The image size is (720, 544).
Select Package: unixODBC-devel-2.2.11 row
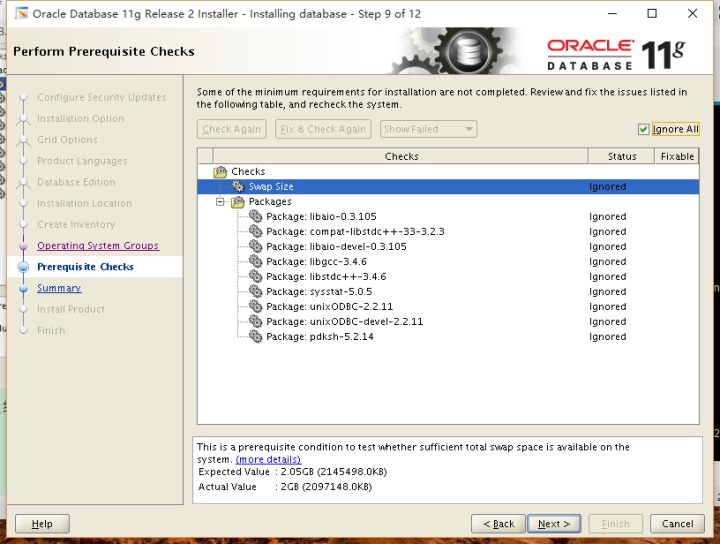[x=448, y=321]
